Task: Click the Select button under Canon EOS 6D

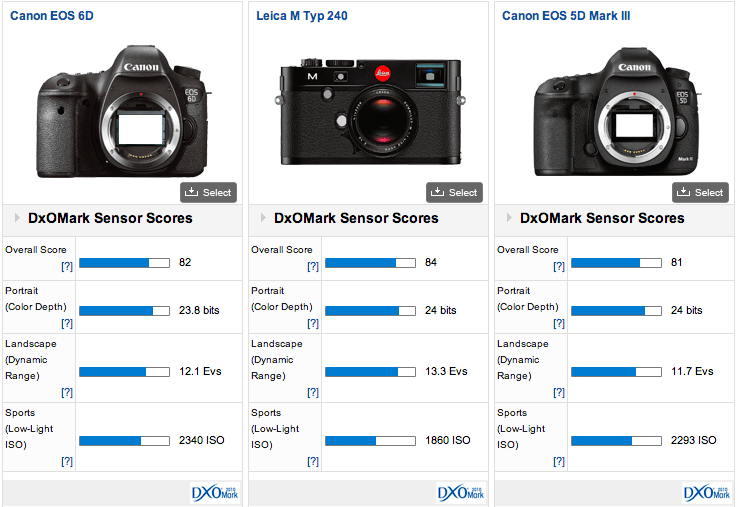Action: point(208,192)
